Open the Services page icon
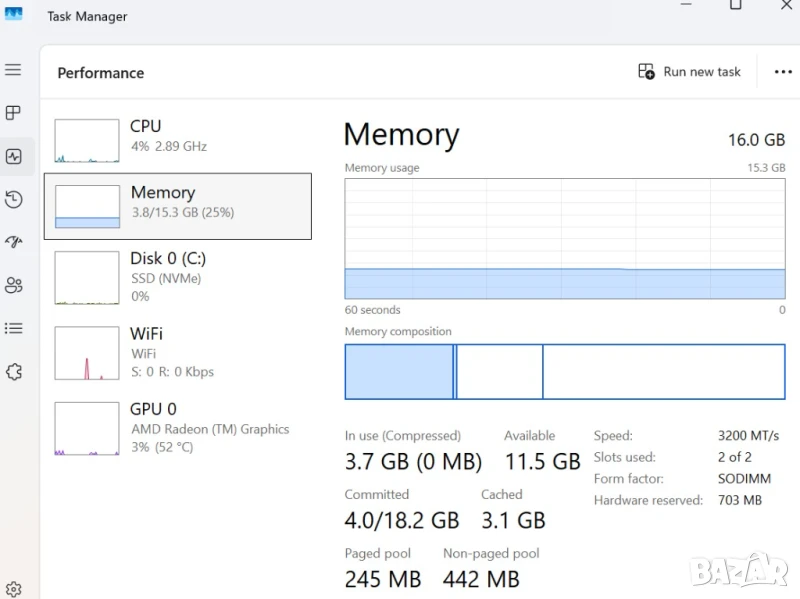Viewport: 800px width, 599px height. 13,371
